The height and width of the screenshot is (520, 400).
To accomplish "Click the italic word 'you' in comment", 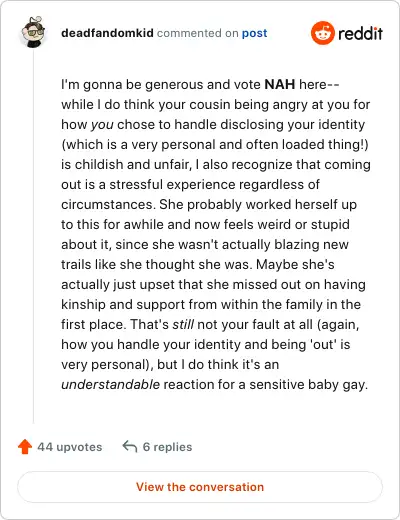I will pos(102,125).
